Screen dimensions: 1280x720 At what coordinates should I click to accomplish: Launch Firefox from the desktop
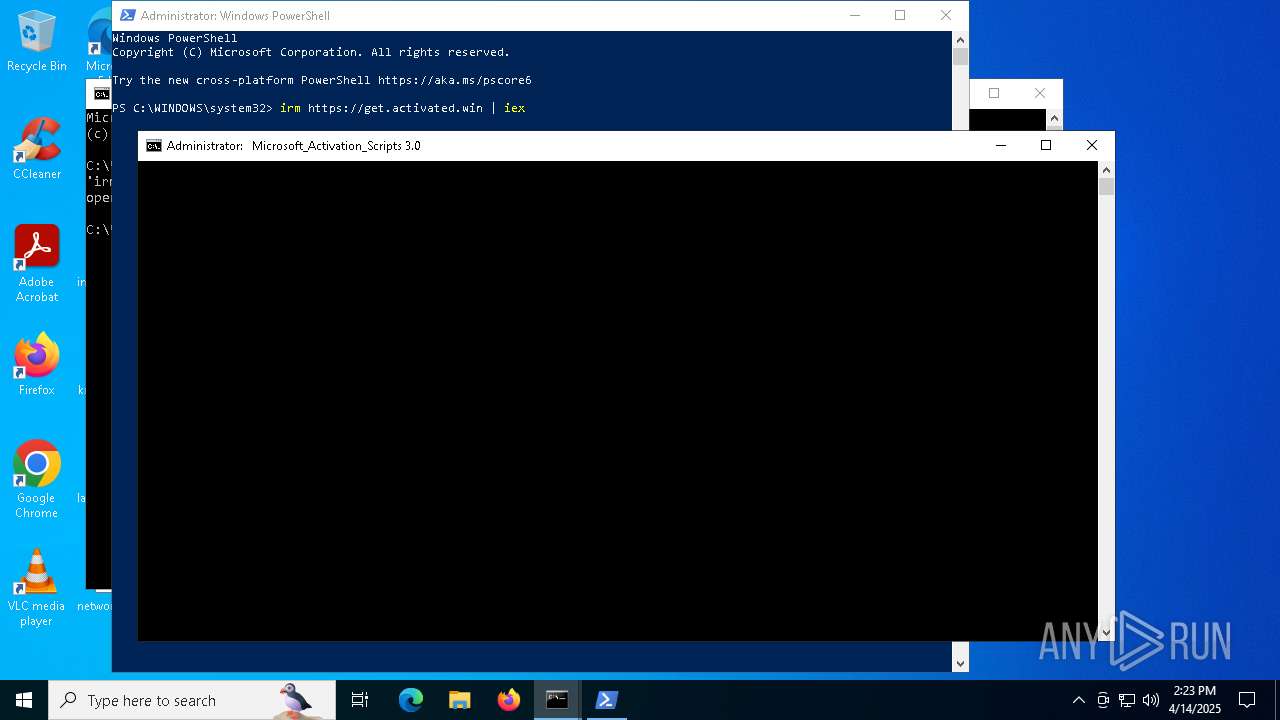(x=37, y=365)
